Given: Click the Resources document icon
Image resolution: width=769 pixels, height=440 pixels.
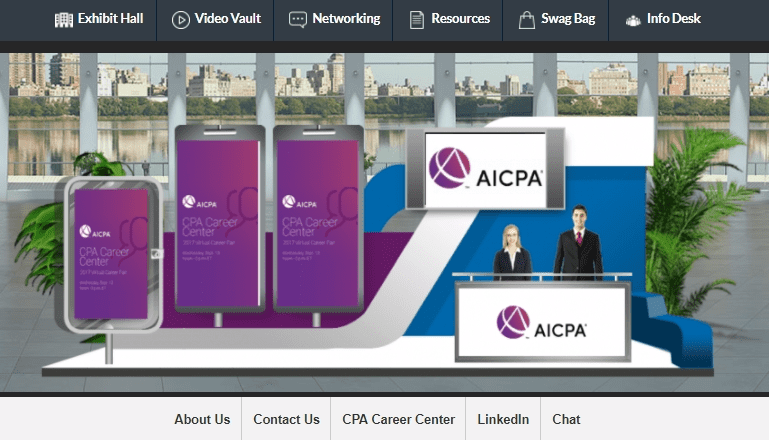Looking at the screenshot, I should point(416,20).
